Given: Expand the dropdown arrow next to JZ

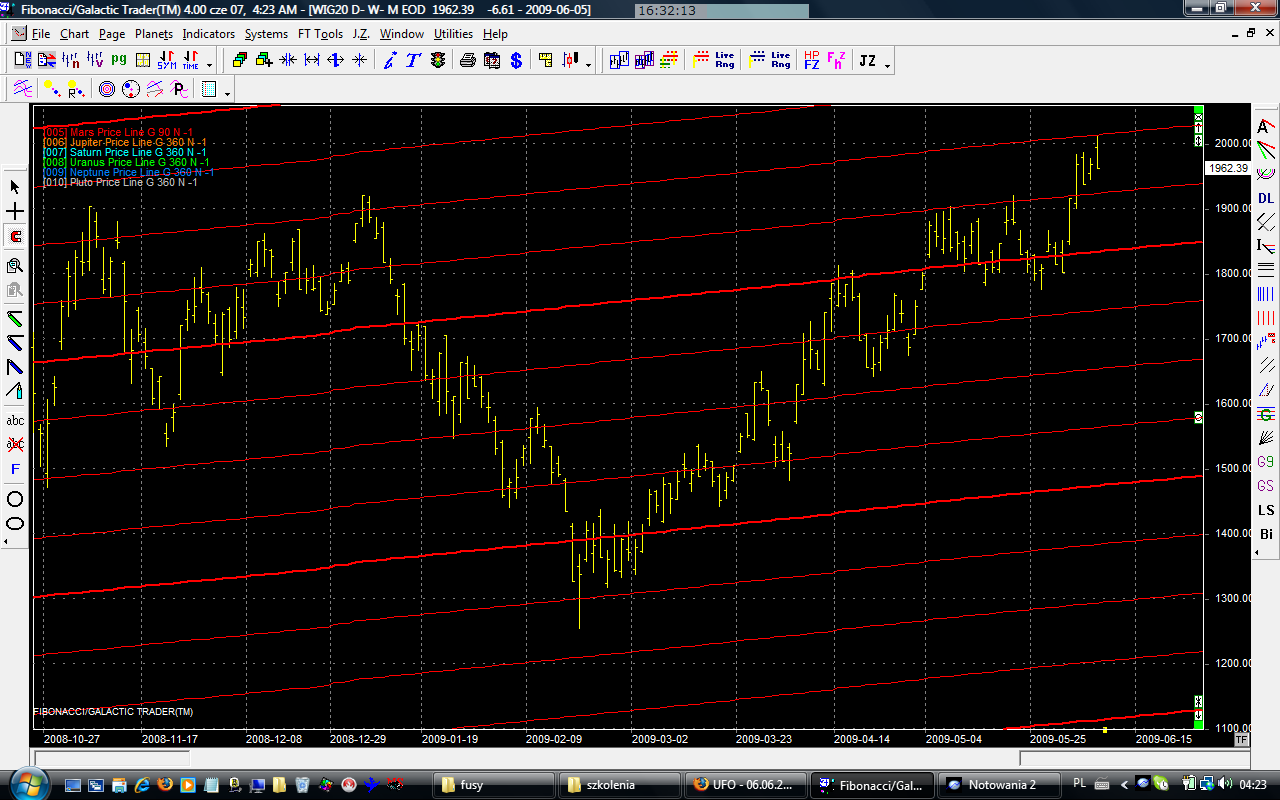Looking at the screenshot, I should pos(887,64).
